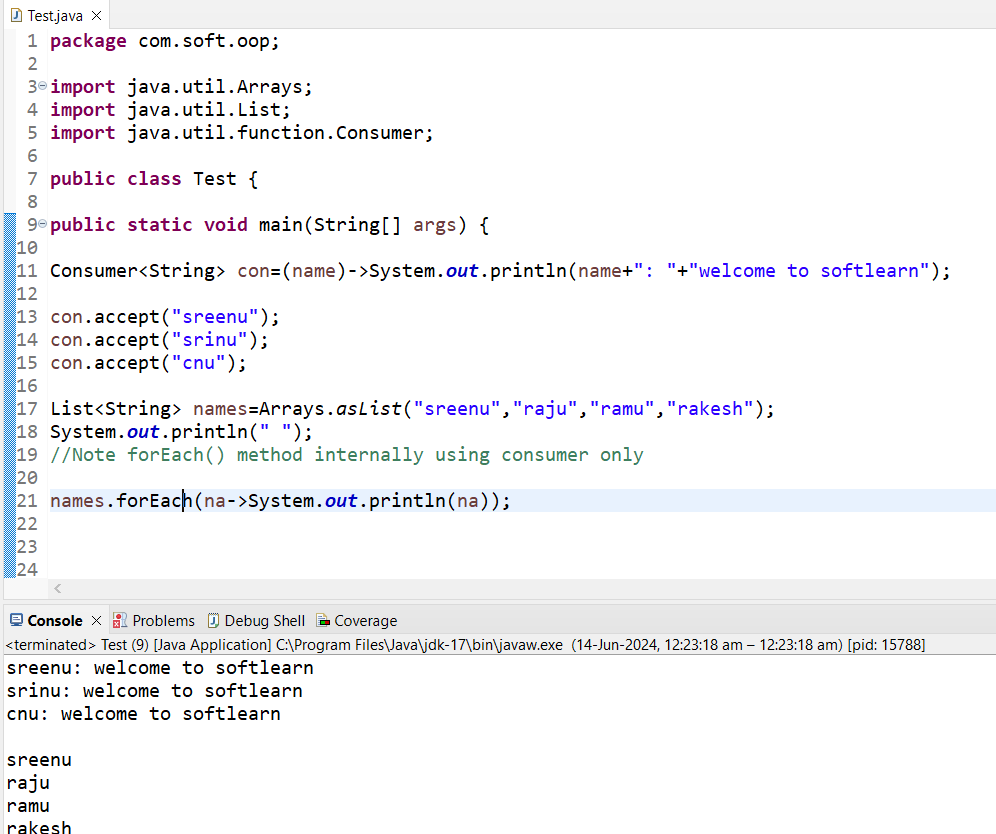This screenshot has height=834, width=996.
Task: Click the Debug Shell view icon
Action: click(213, 621)
